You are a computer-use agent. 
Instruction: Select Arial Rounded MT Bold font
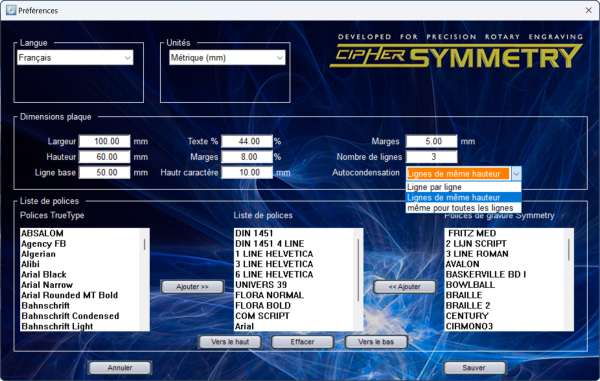[80, 295]
